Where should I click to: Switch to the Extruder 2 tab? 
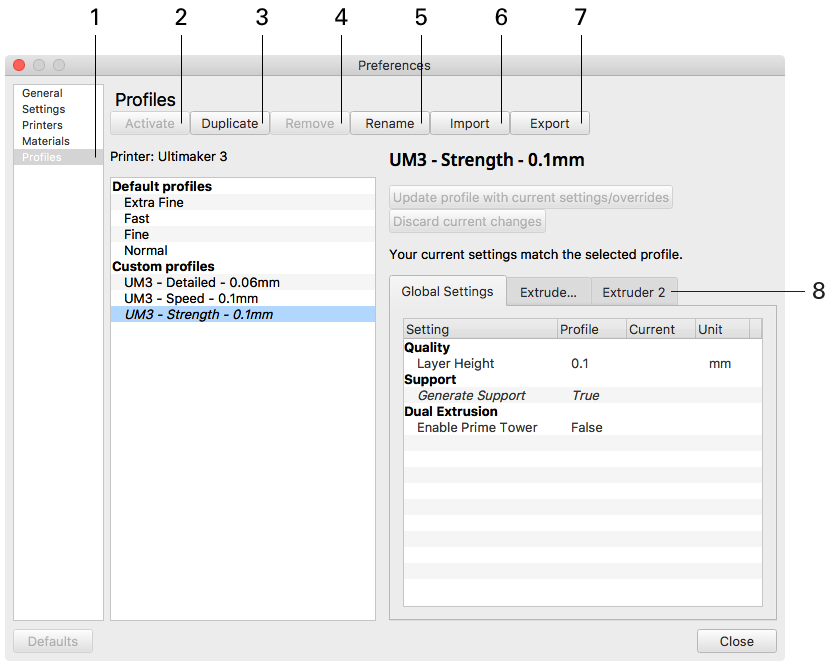635,292
